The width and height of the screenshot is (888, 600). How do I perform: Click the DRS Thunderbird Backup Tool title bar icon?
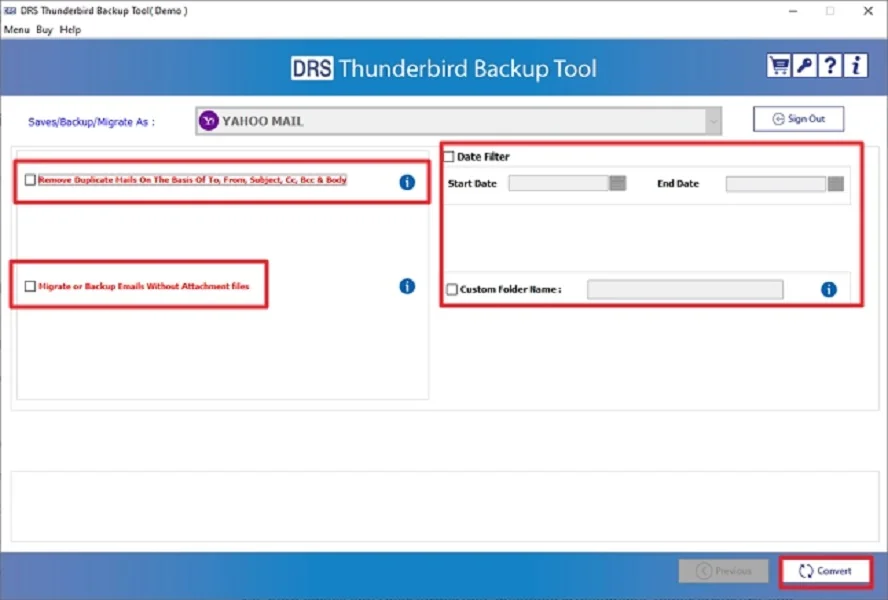tap(10, 10)
